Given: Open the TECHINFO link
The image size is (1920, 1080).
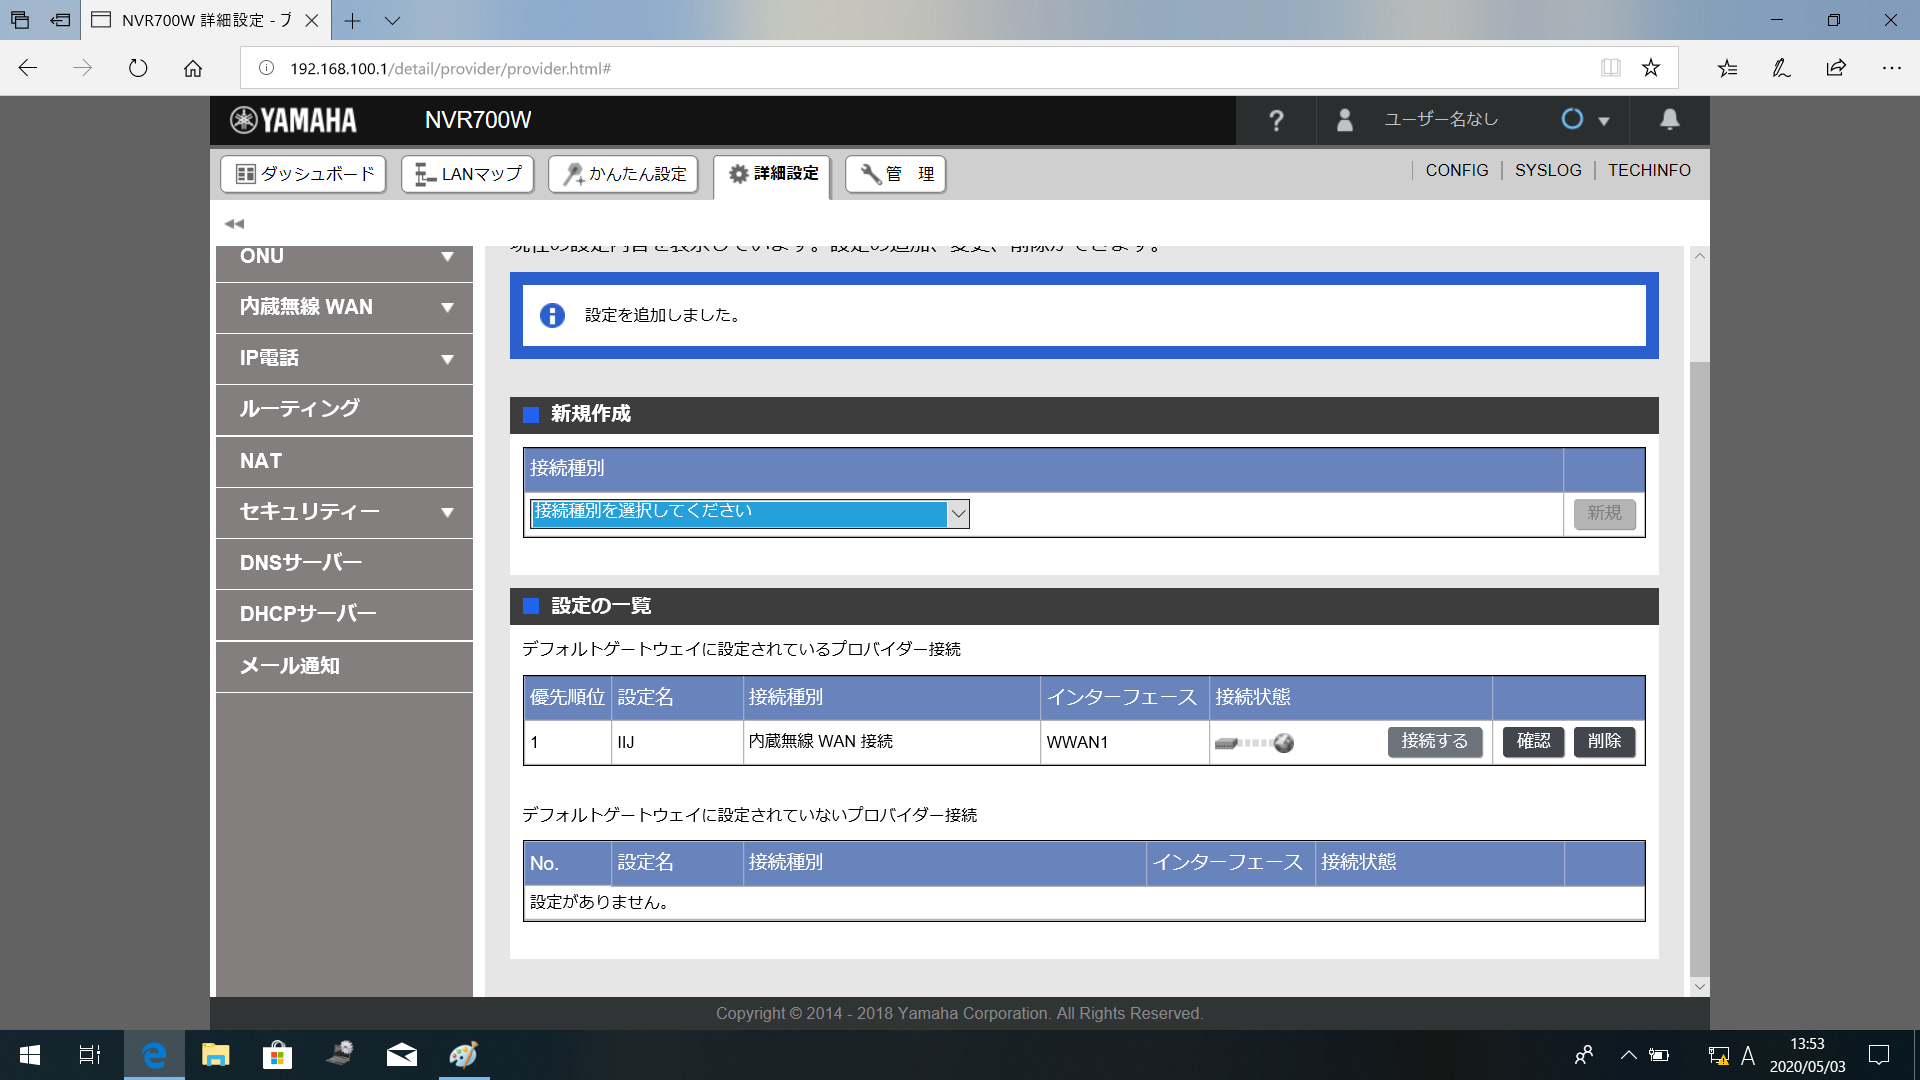Looking at the screenshot, I should pos(1649,171).
